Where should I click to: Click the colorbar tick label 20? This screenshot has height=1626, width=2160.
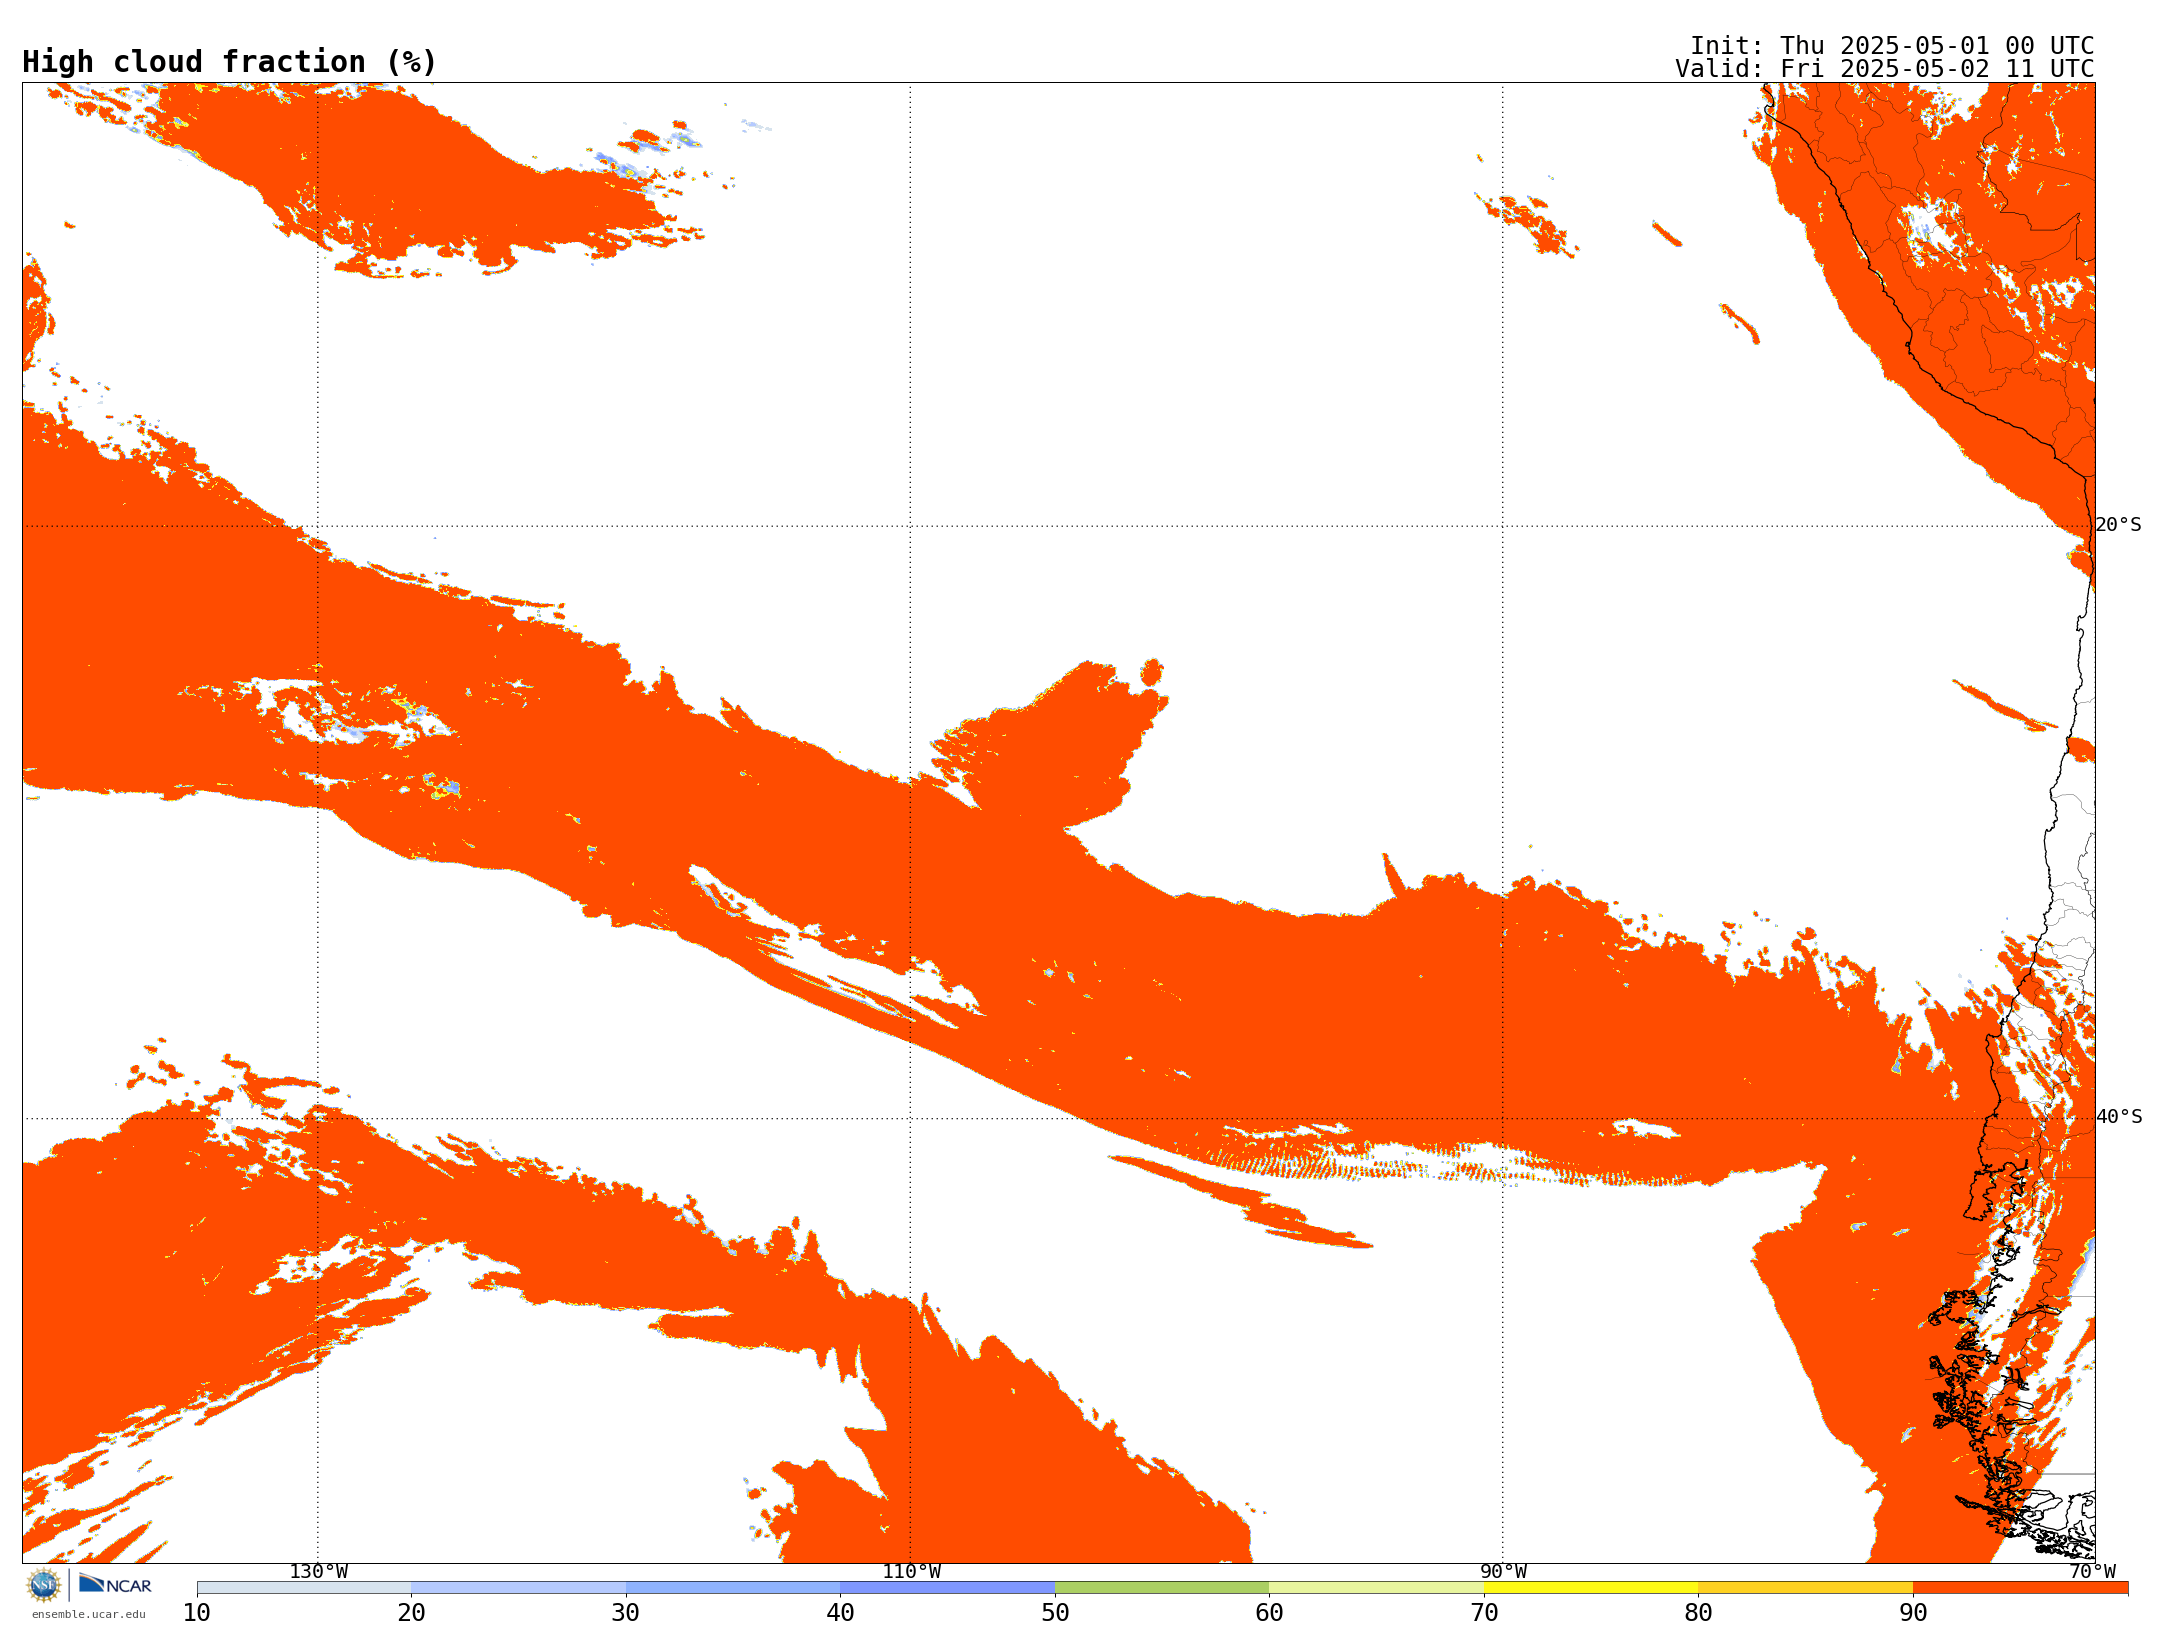click(x=412, y=1613)
